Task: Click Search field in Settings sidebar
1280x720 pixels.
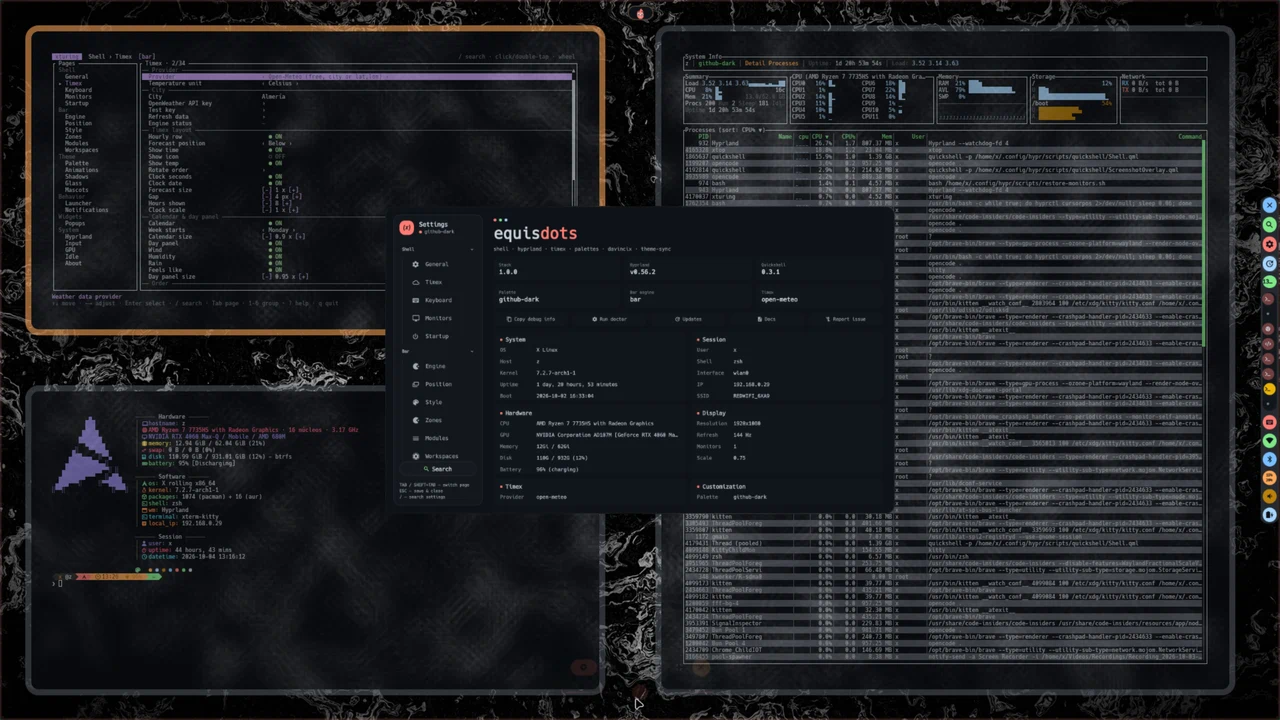Action: tap(438, 469)
